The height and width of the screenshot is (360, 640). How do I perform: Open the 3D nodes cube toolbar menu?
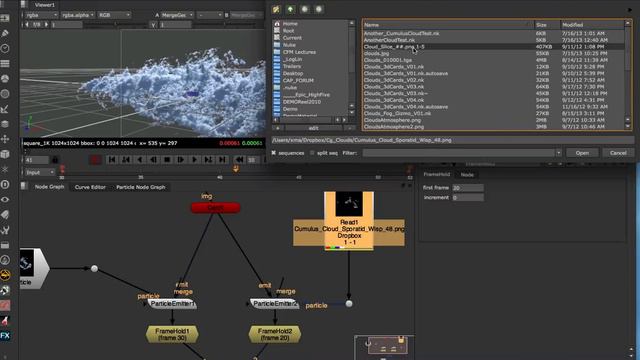pos(5,154)
